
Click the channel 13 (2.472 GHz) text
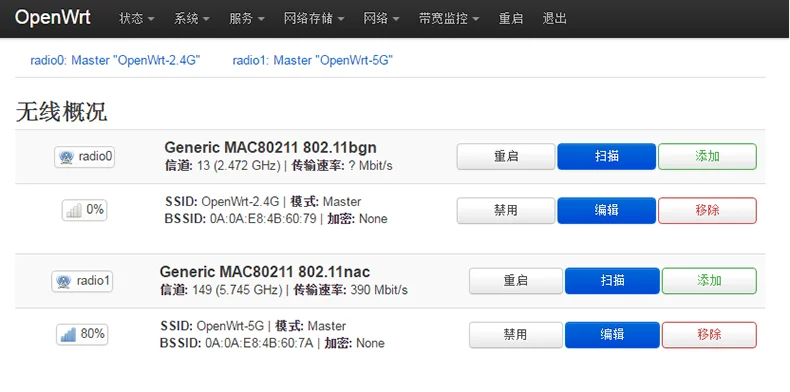click(x=222, y=166)
